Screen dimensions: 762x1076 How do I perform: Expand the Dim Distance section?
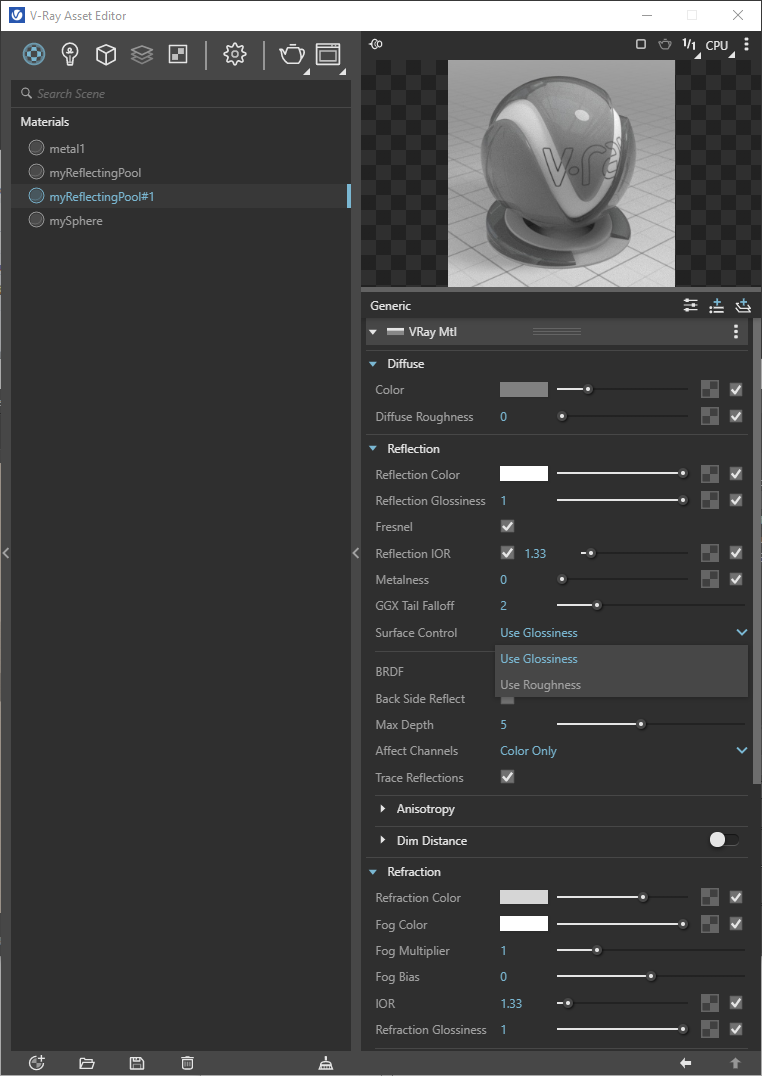382,840
